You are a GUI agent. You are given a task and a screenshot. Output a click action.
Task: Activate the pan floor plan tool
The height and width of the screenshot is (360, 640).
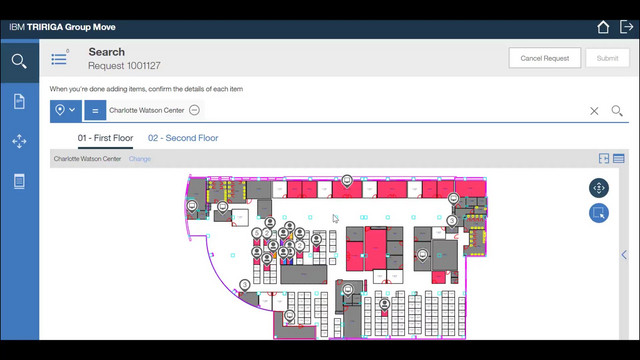pyautogui.click(x=599, y=188)
